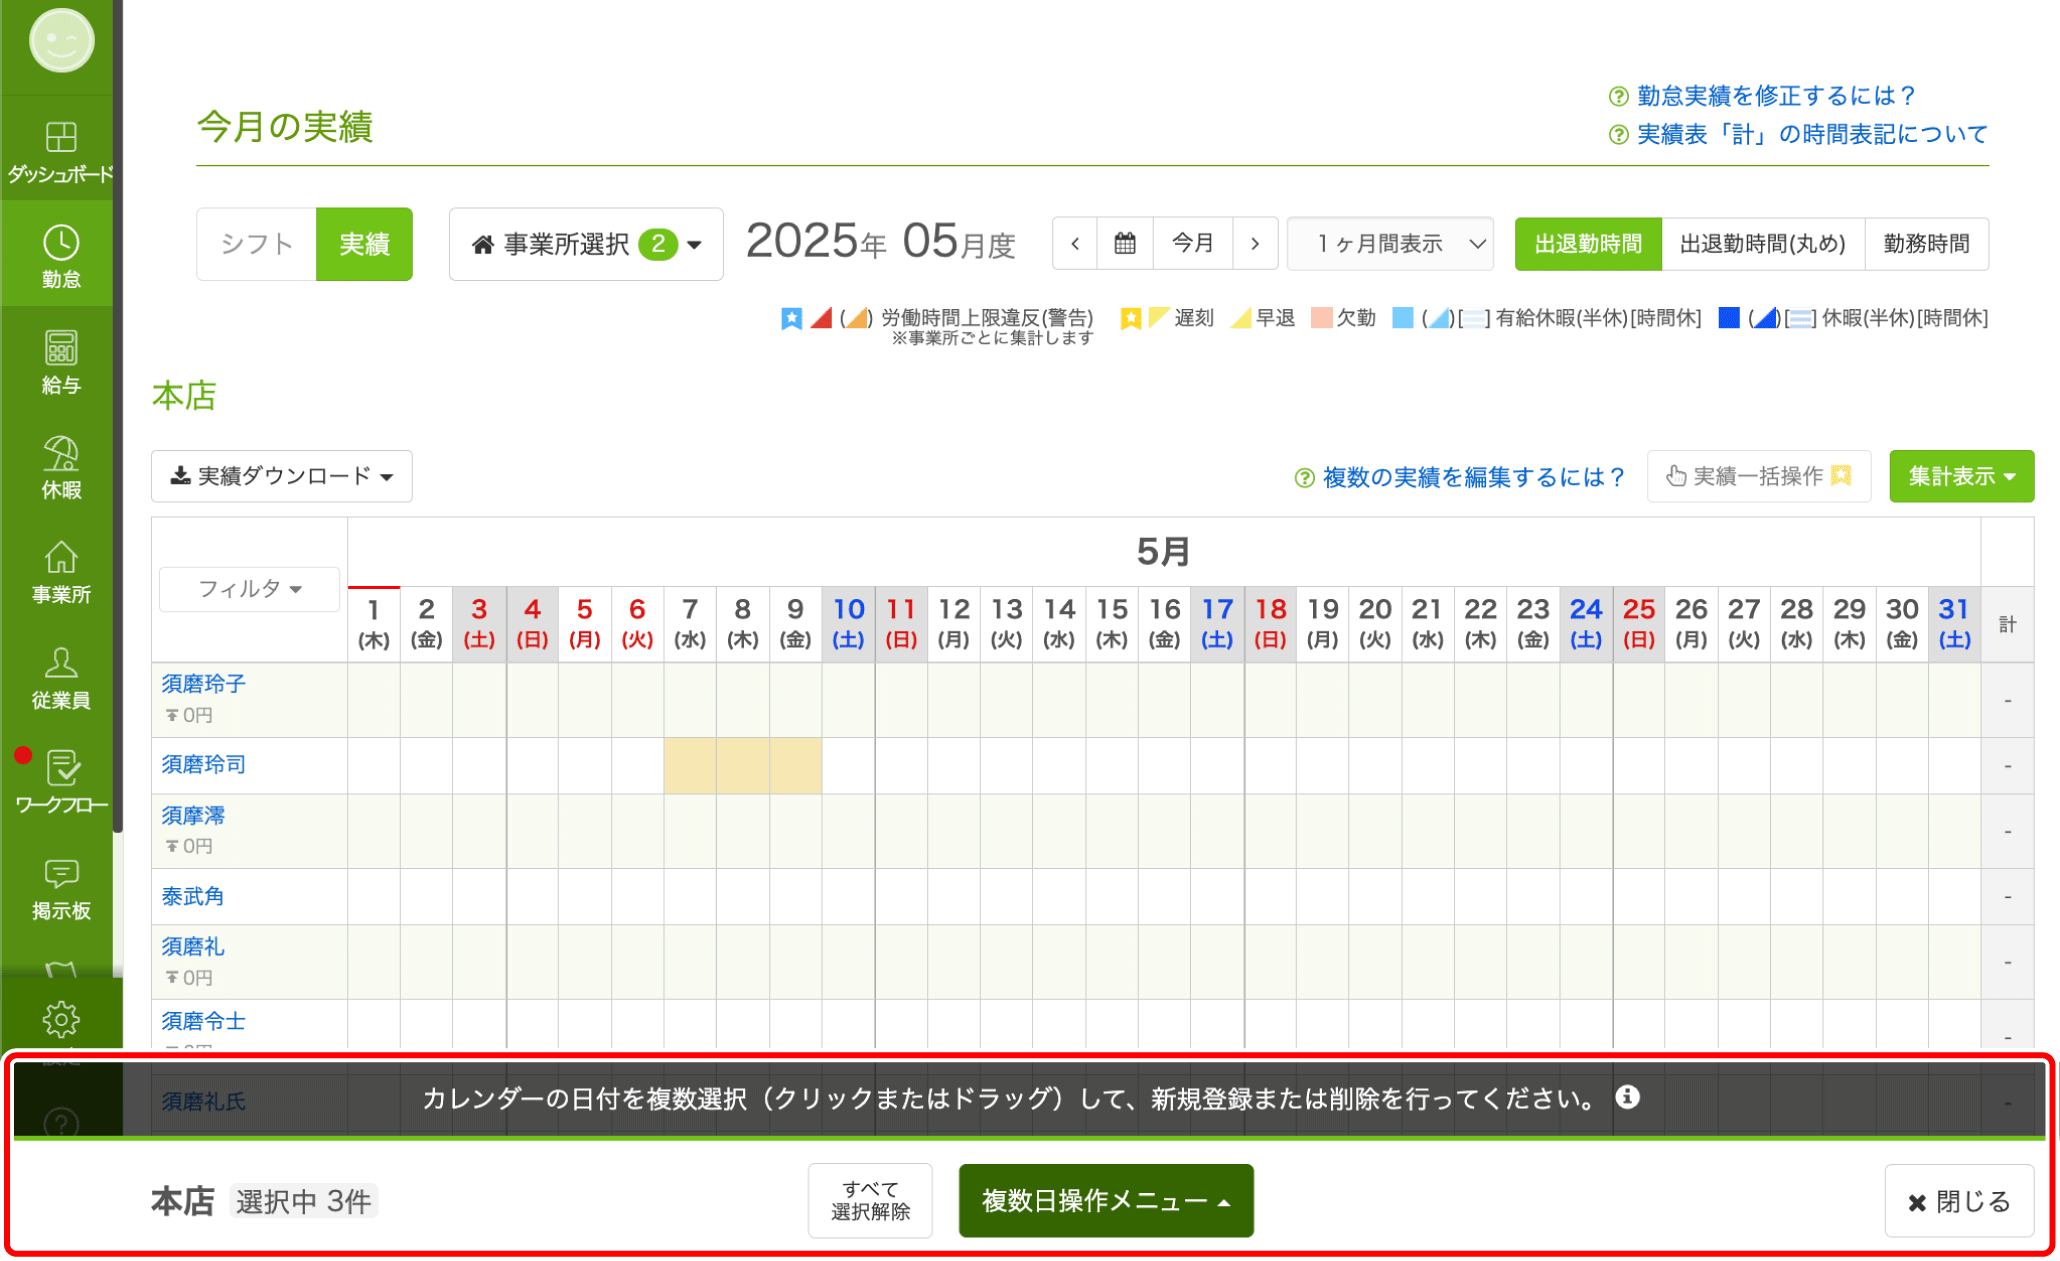The image size is (2060, 1261).
Task: Select 勤務時間 display mode
Action: coord(1926,244)
